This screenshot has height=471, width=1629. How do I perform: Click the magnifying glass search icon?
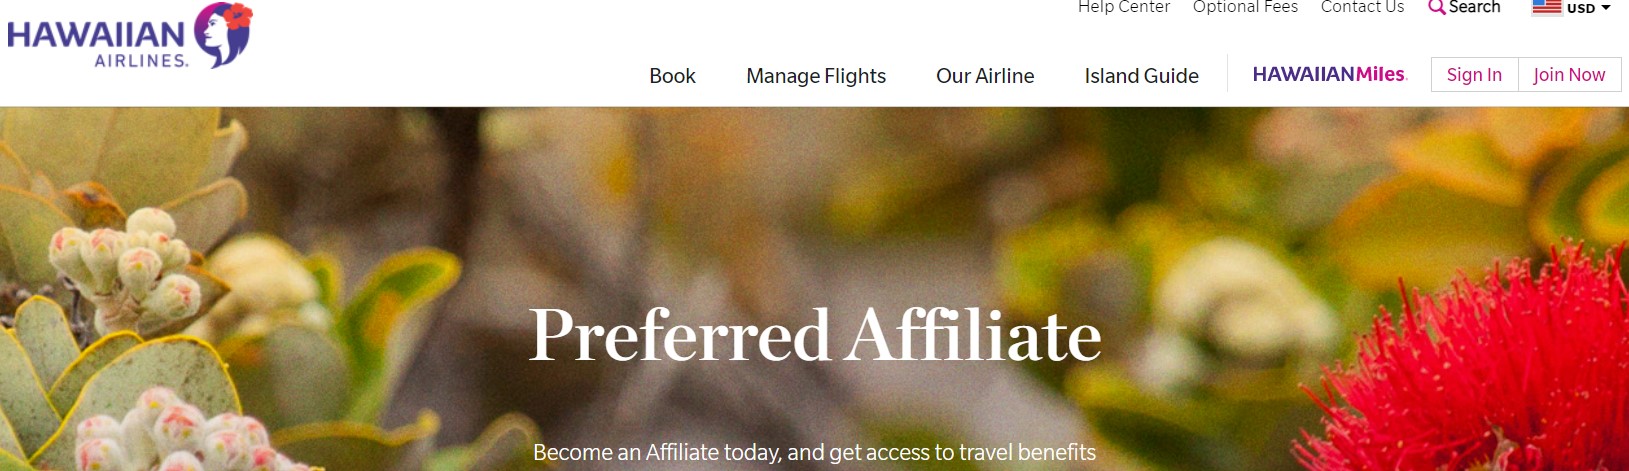[x=1436, y=8]
